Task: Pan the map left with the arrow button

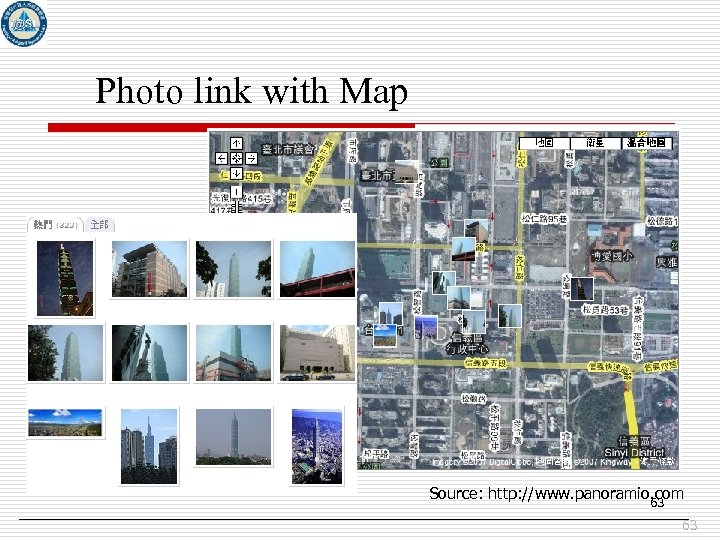Action: point(221,158)
